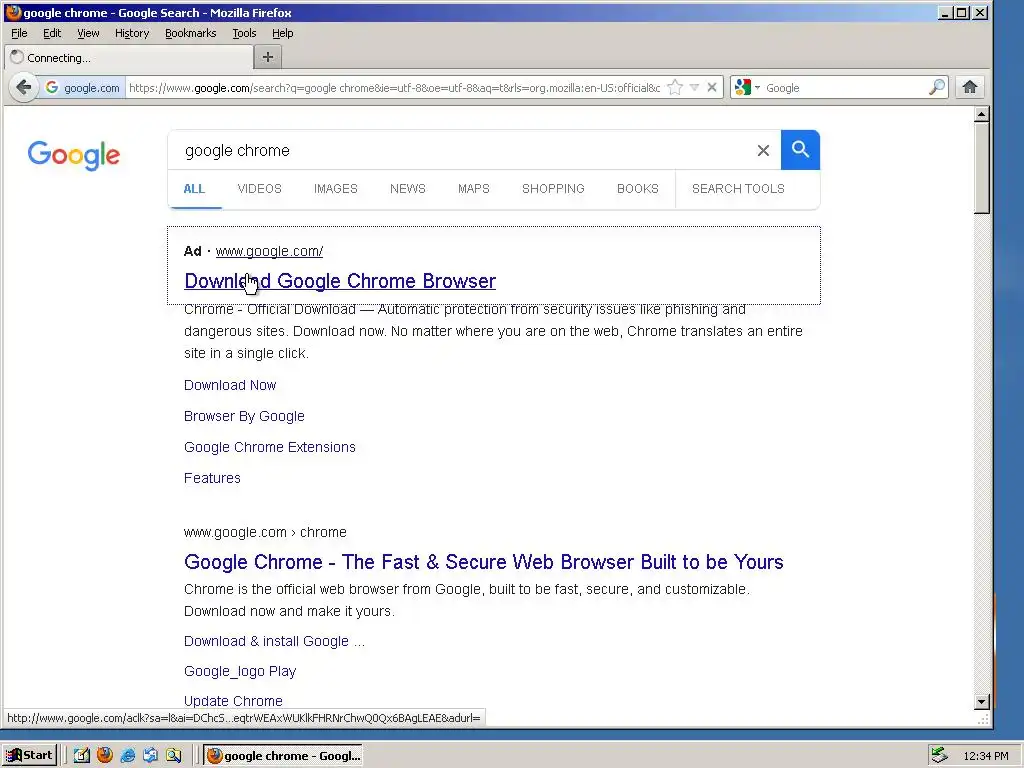Open the URL history dropdown arrow
The height and width of the screenshot is (768, 1024).
(694, 88)
